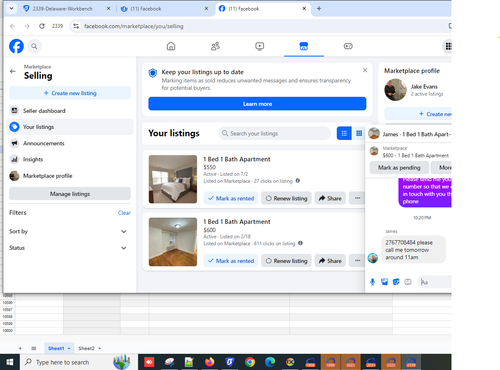The width and height of the screenshot is (500, 370).
Task: Click the Search your listings field
Action: (x=274, y=133)
